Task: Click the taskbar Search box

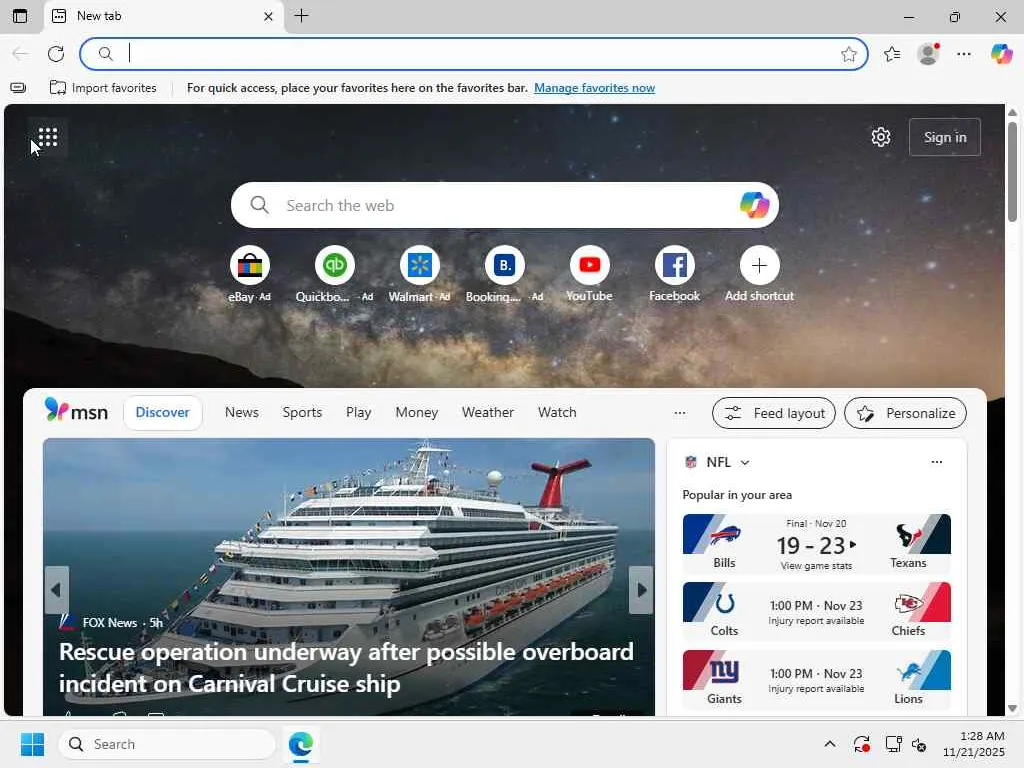Action: [x=167, y=744]
